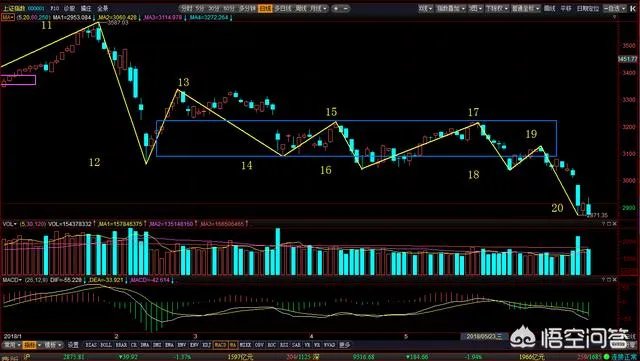This screenshot has height=361, width=640.
Task: Switch to the 多日线 multi-day period
Action: coord(283,8)
